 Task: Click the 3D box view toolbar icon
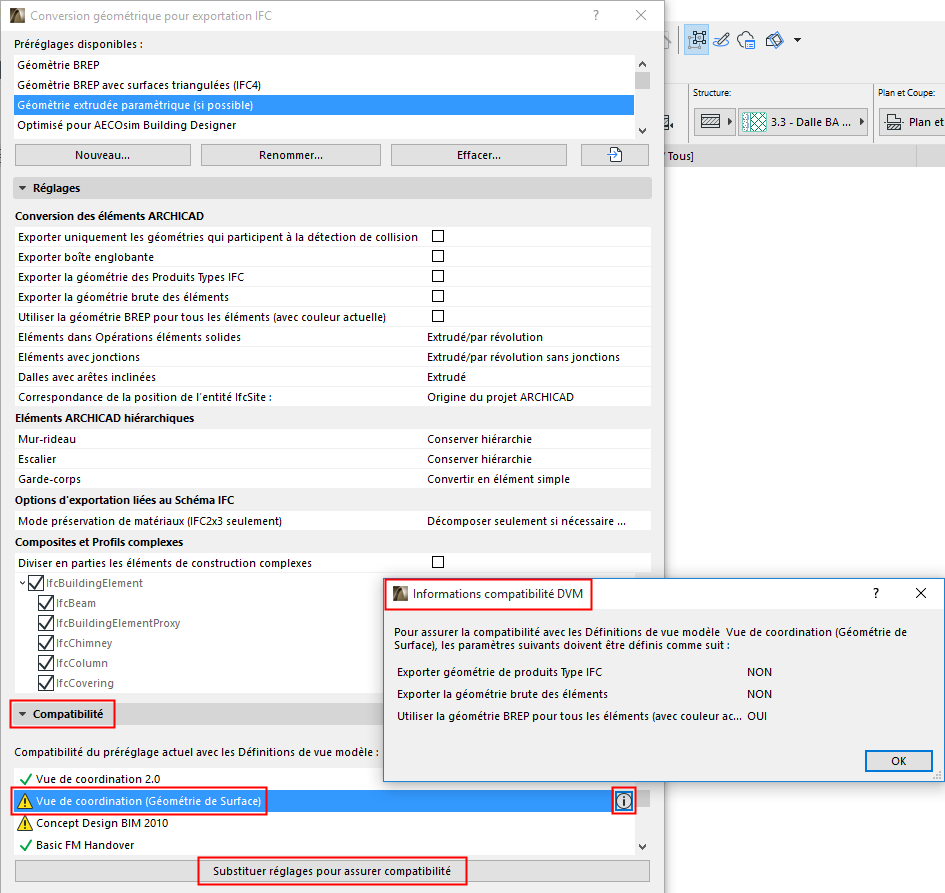point(774,40)
